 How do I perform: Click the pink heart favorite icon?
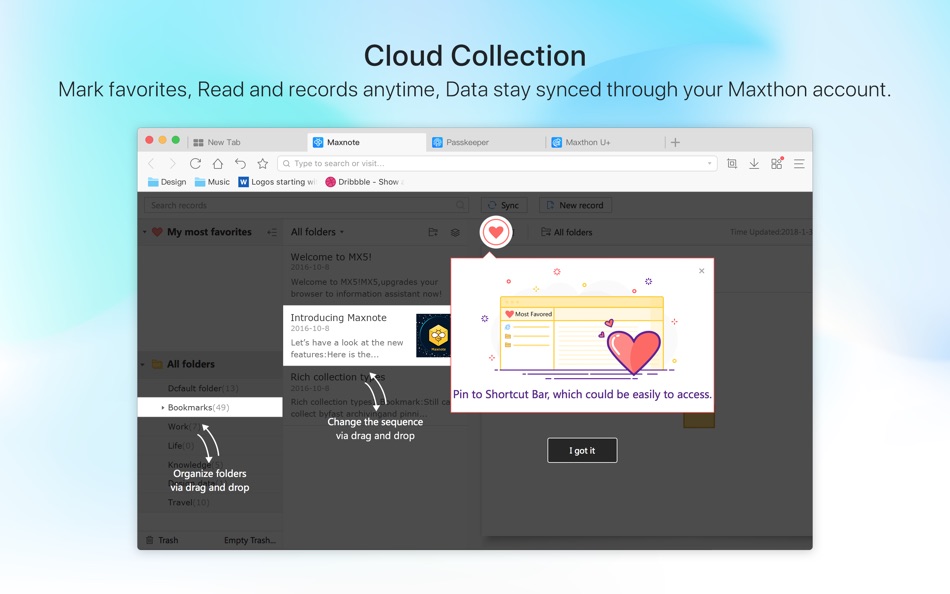tap(496, 232)
